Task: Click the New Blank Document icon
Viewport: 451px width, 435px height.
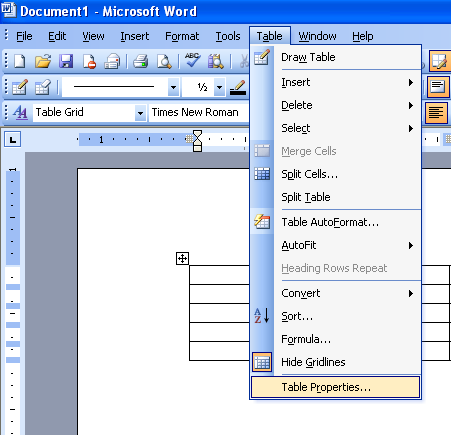Action: tap(20, 61)
